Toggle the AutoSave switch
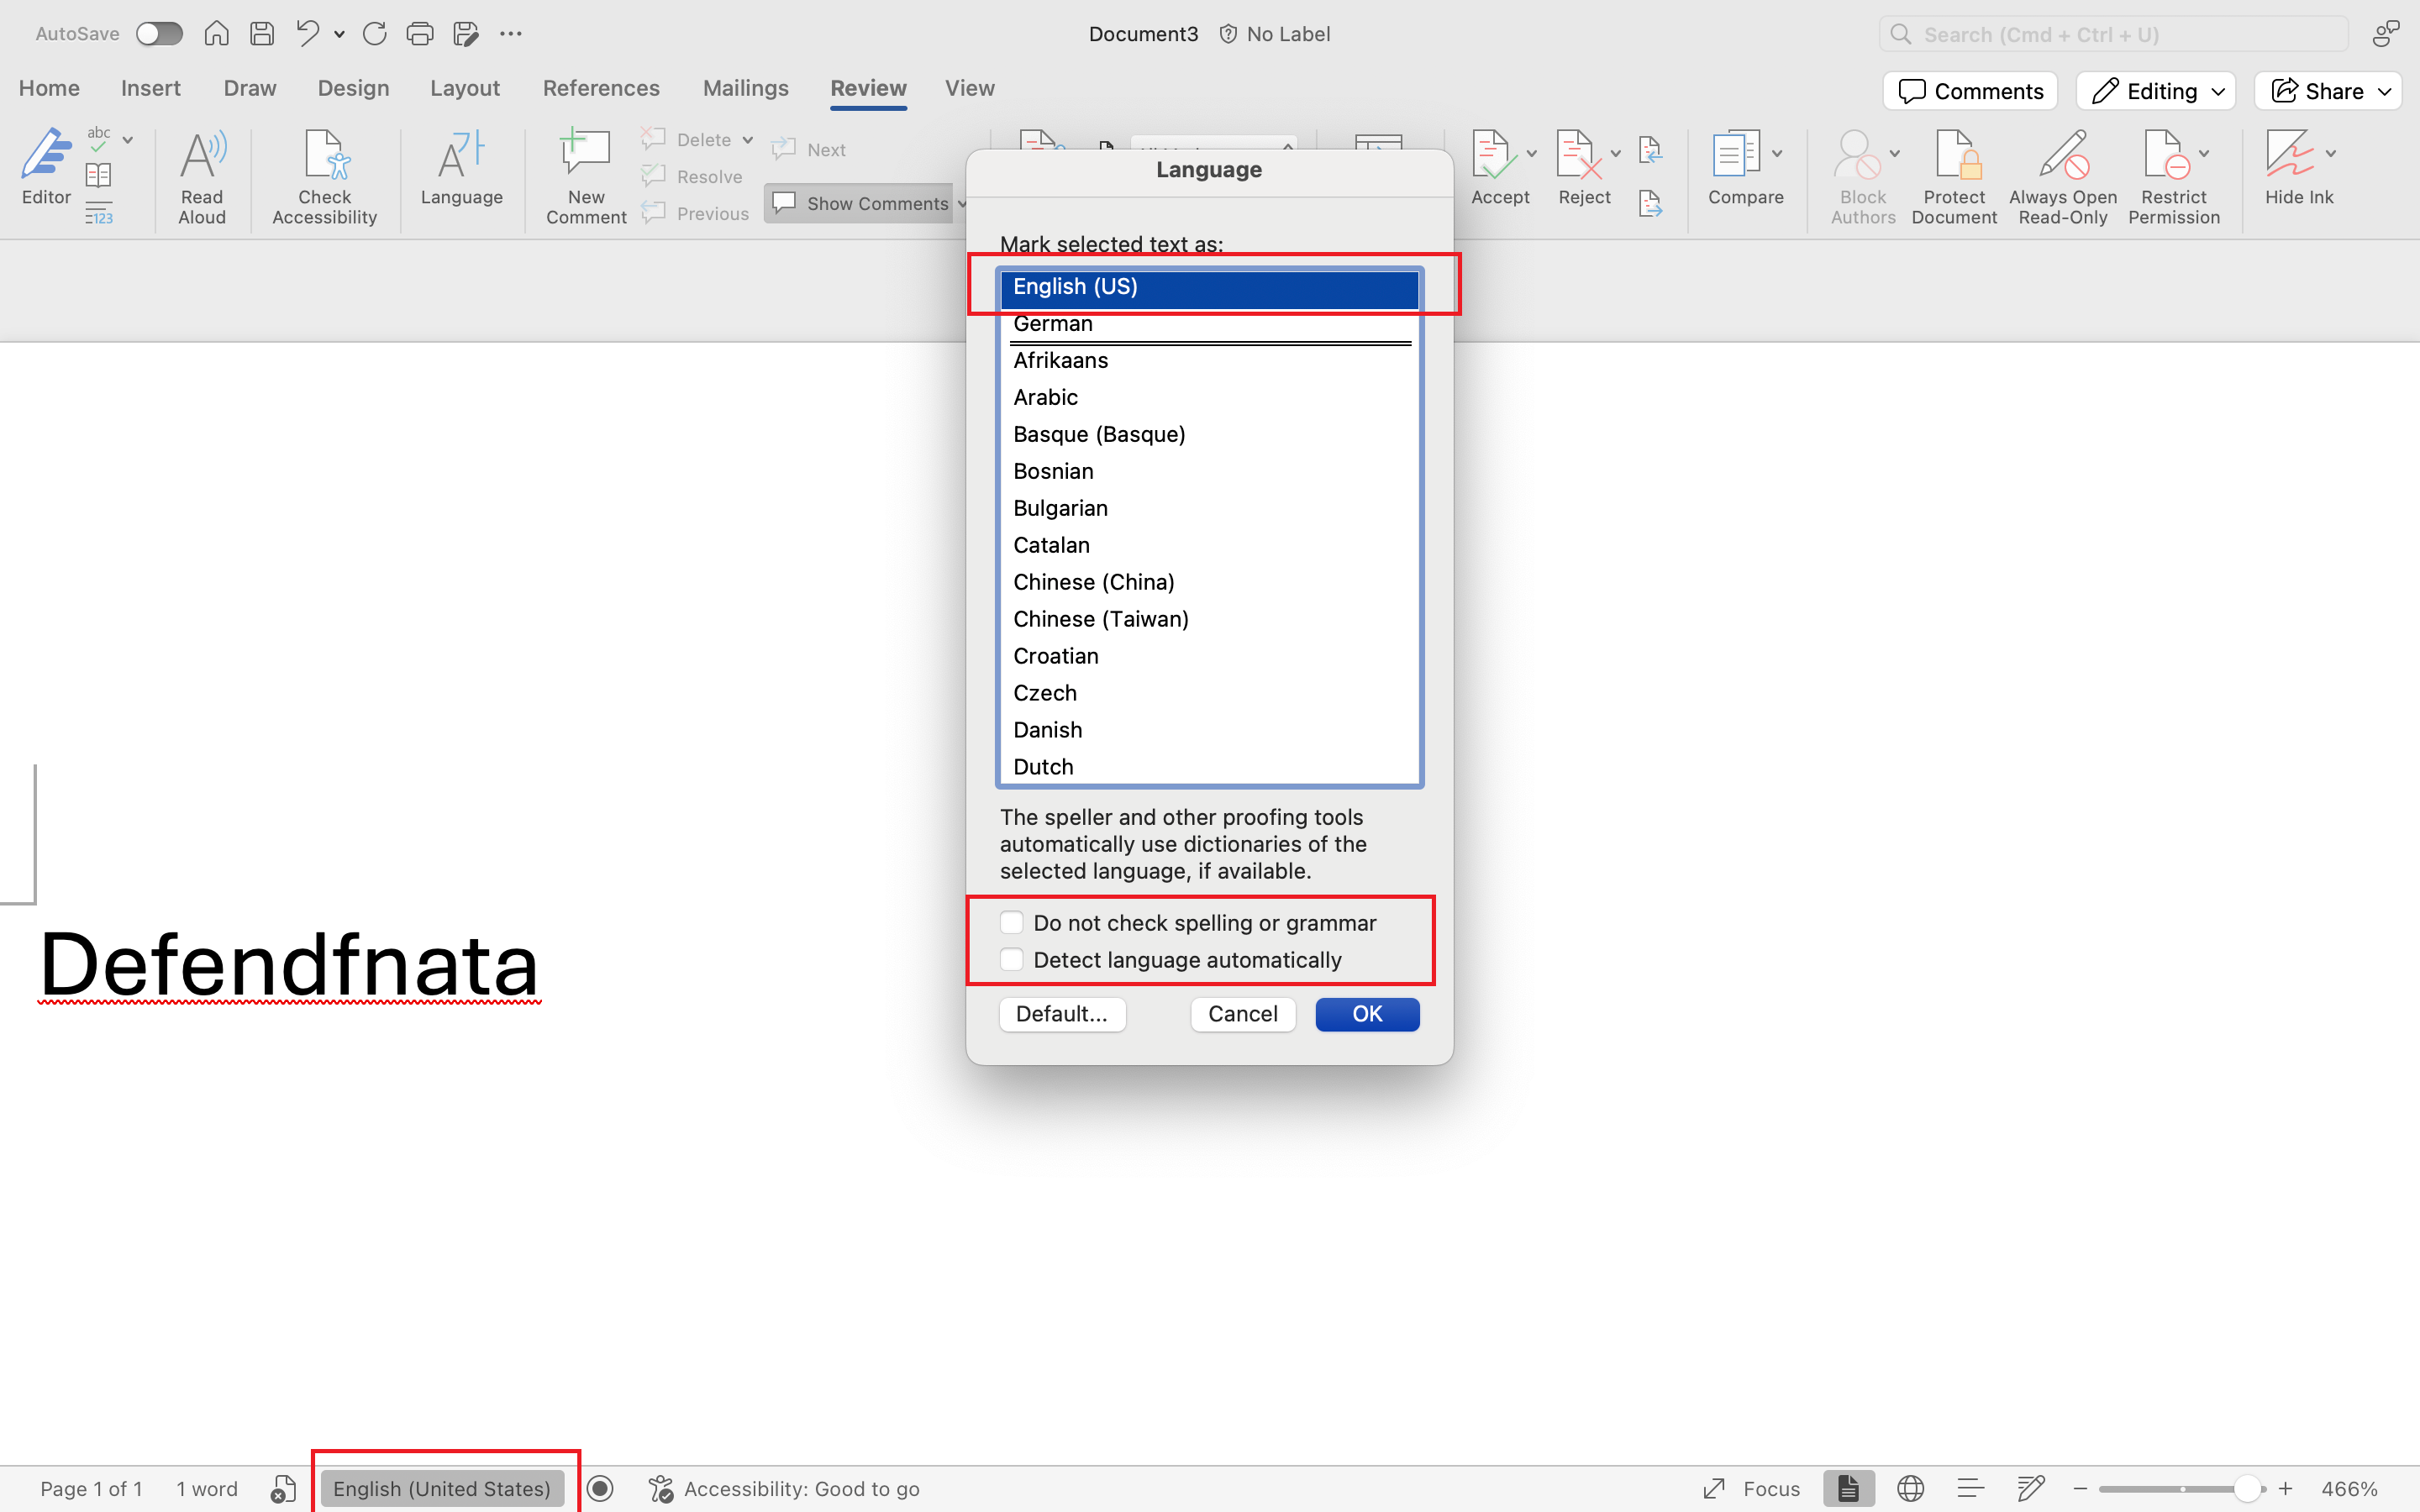 160,34
